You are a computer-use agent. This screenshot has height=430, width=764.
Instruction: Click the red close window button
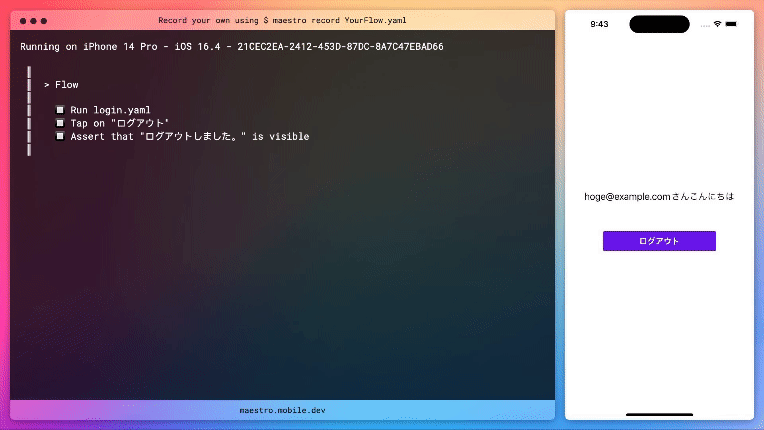point(23,20)
